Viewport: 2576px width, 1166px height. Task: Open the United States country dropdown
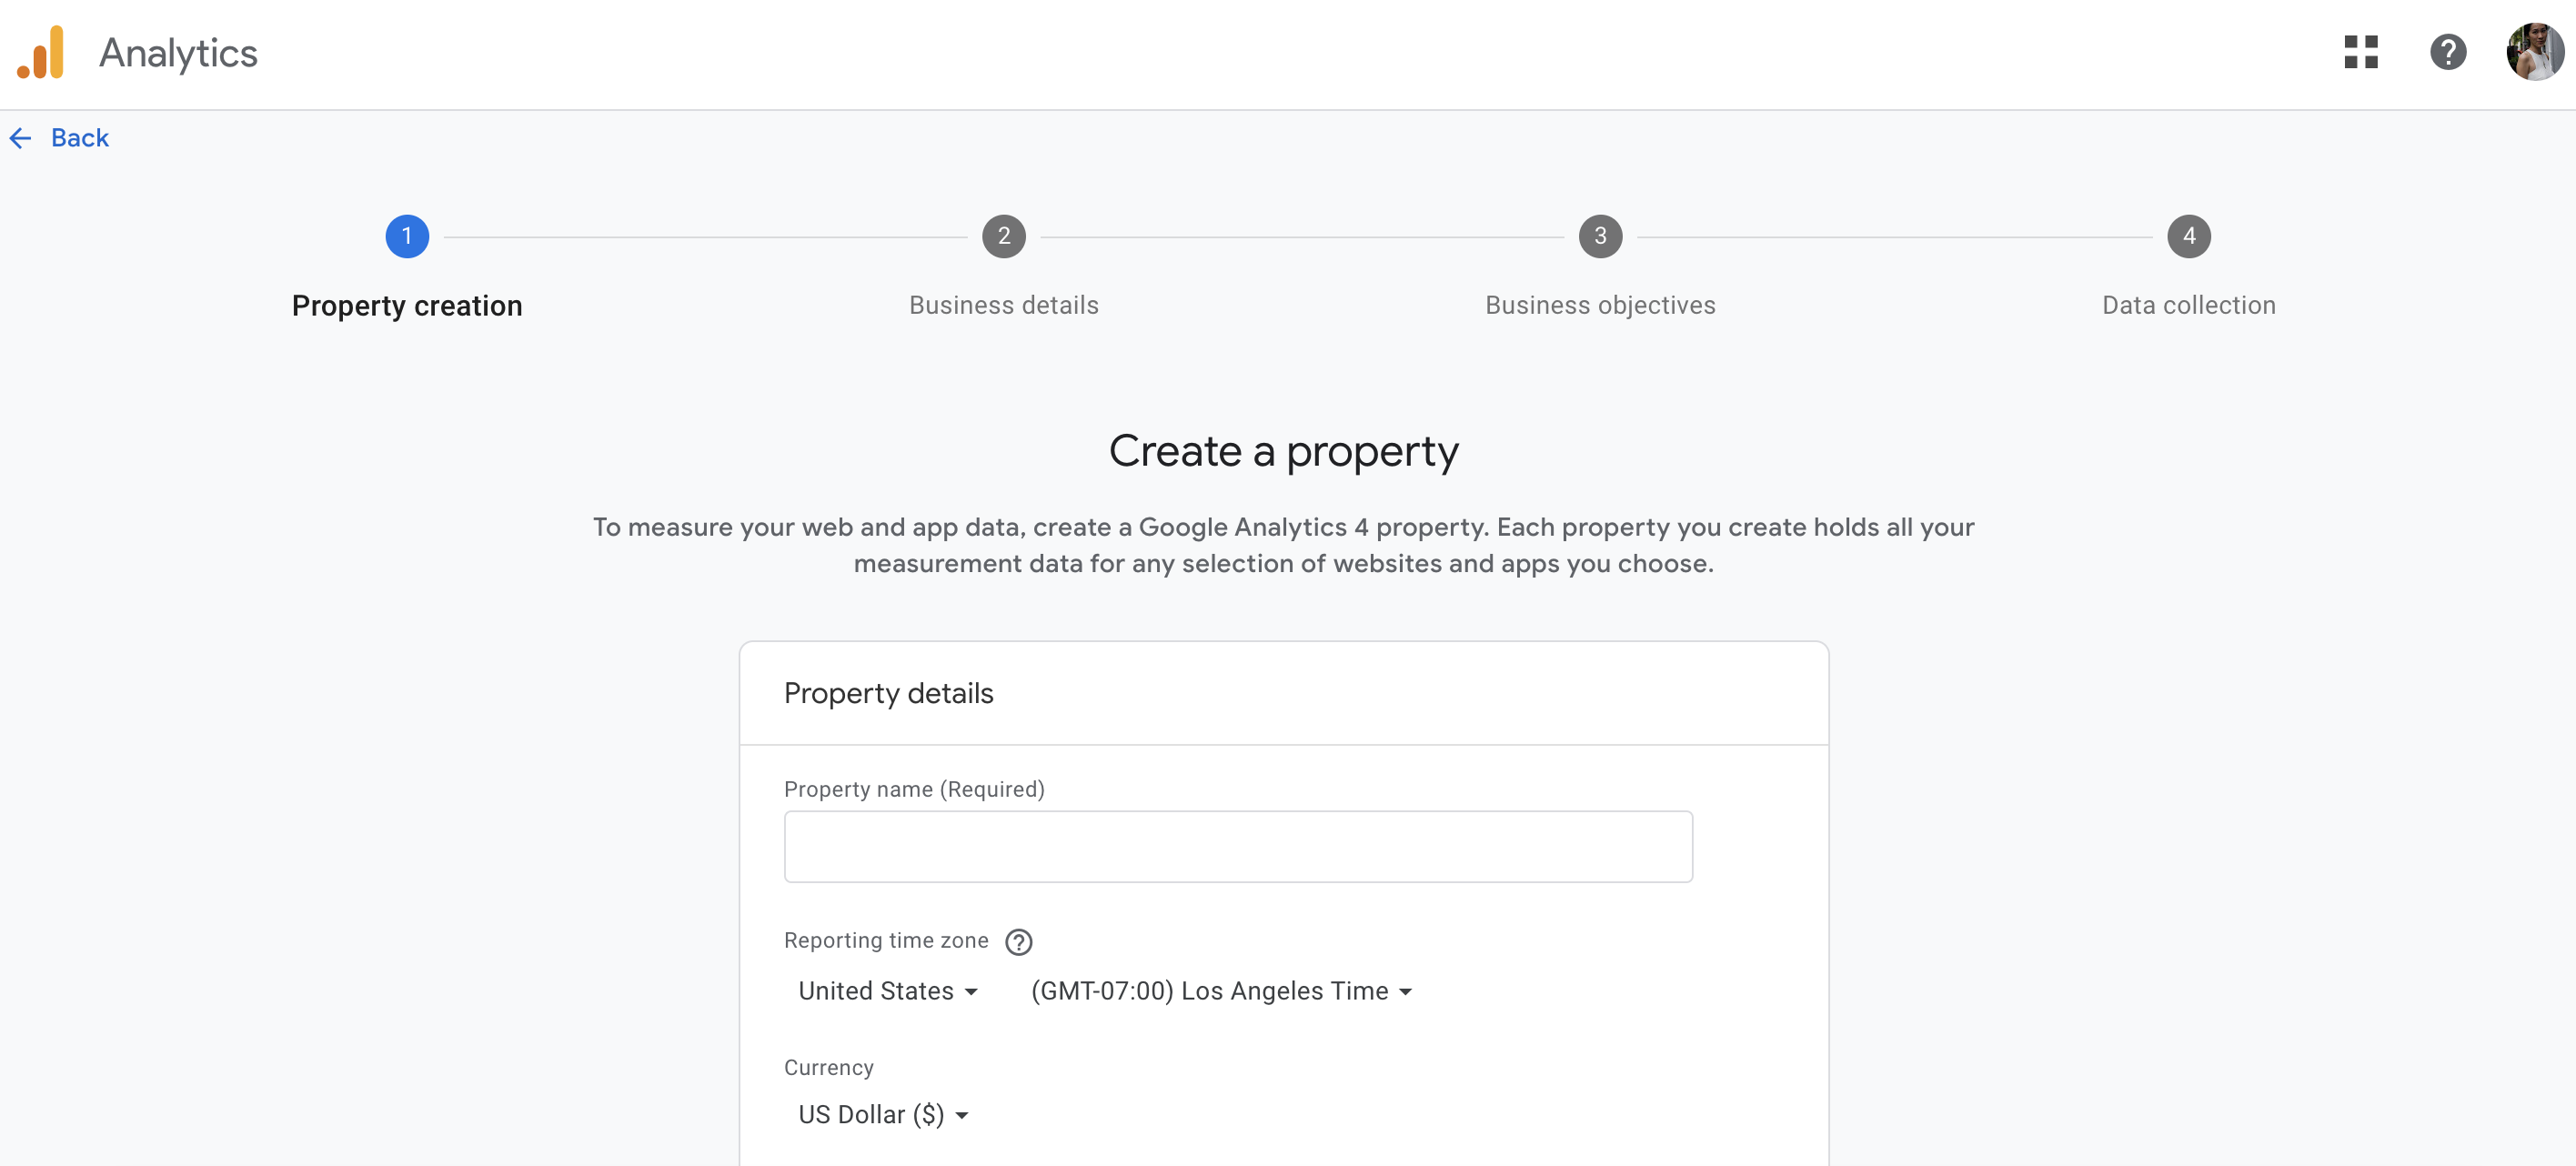point(887,991)
